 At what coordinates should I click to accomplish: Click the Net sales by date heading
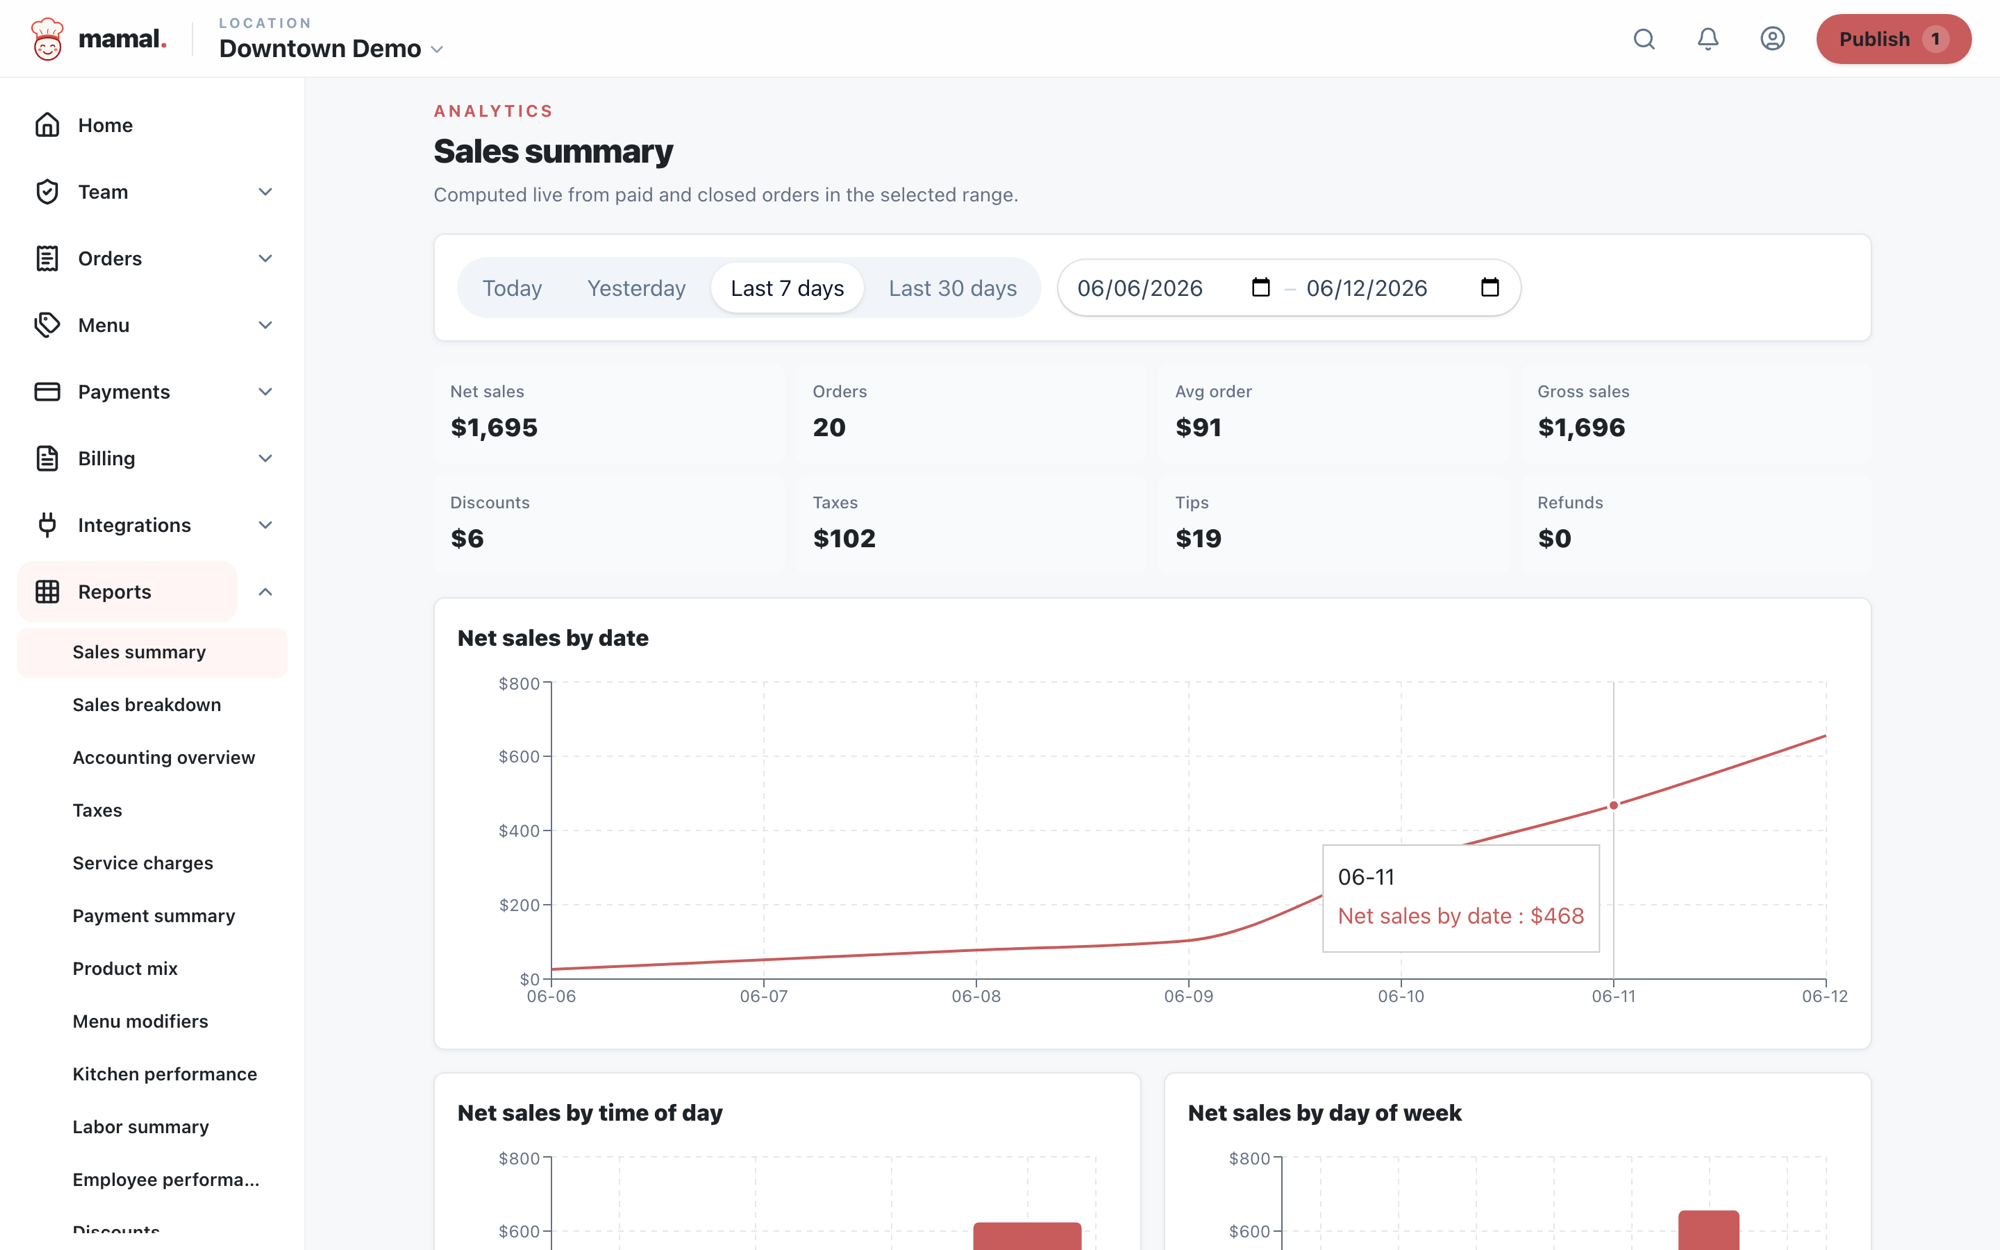pyautogui.click(x=553, y=638)
